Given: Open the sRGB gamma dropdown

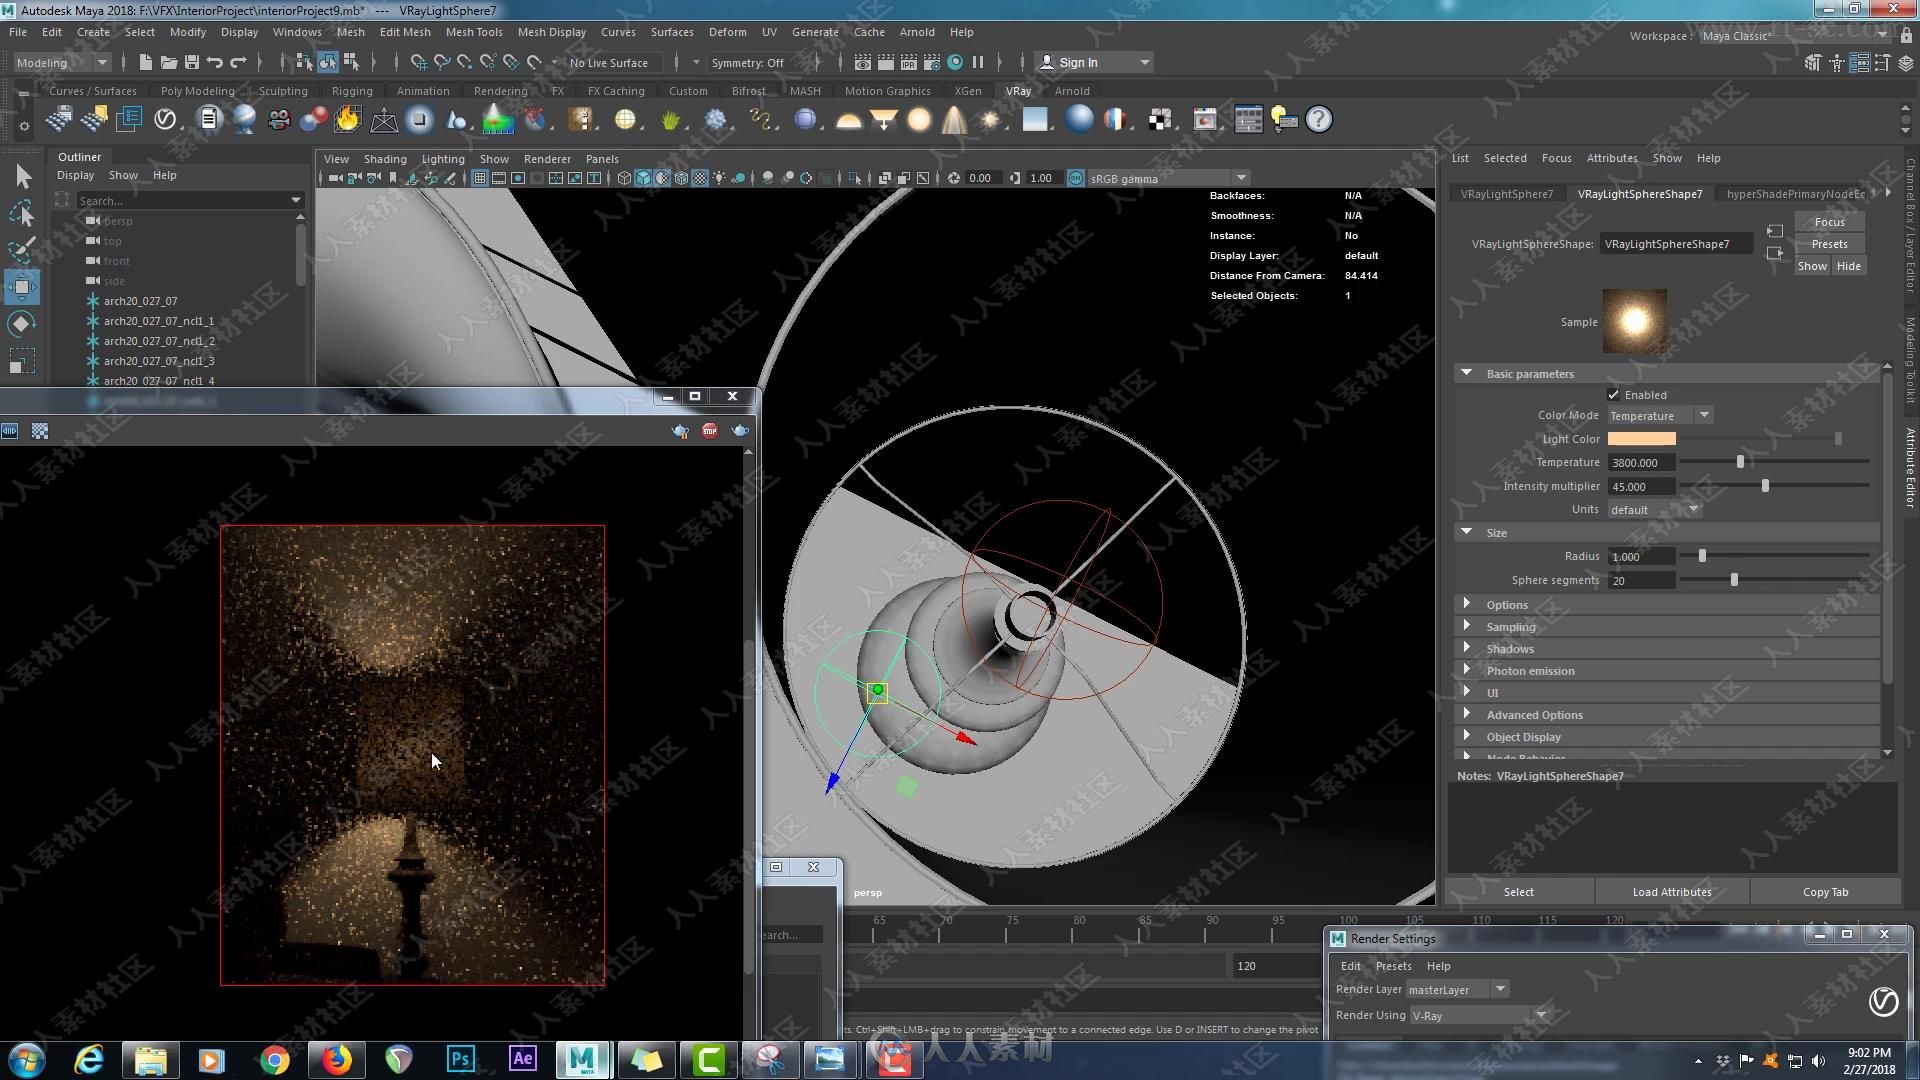Looking at the screenshot, I should [1168, 178].
